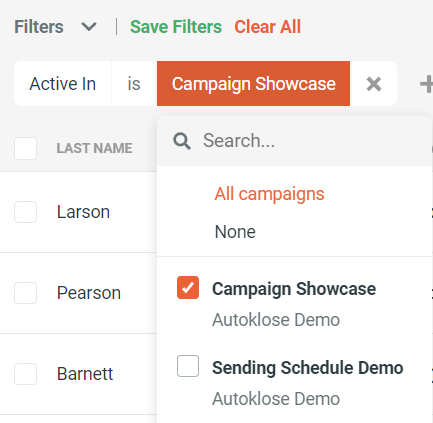Tick the select-all checkbox beside Last Name

[26, 148]
